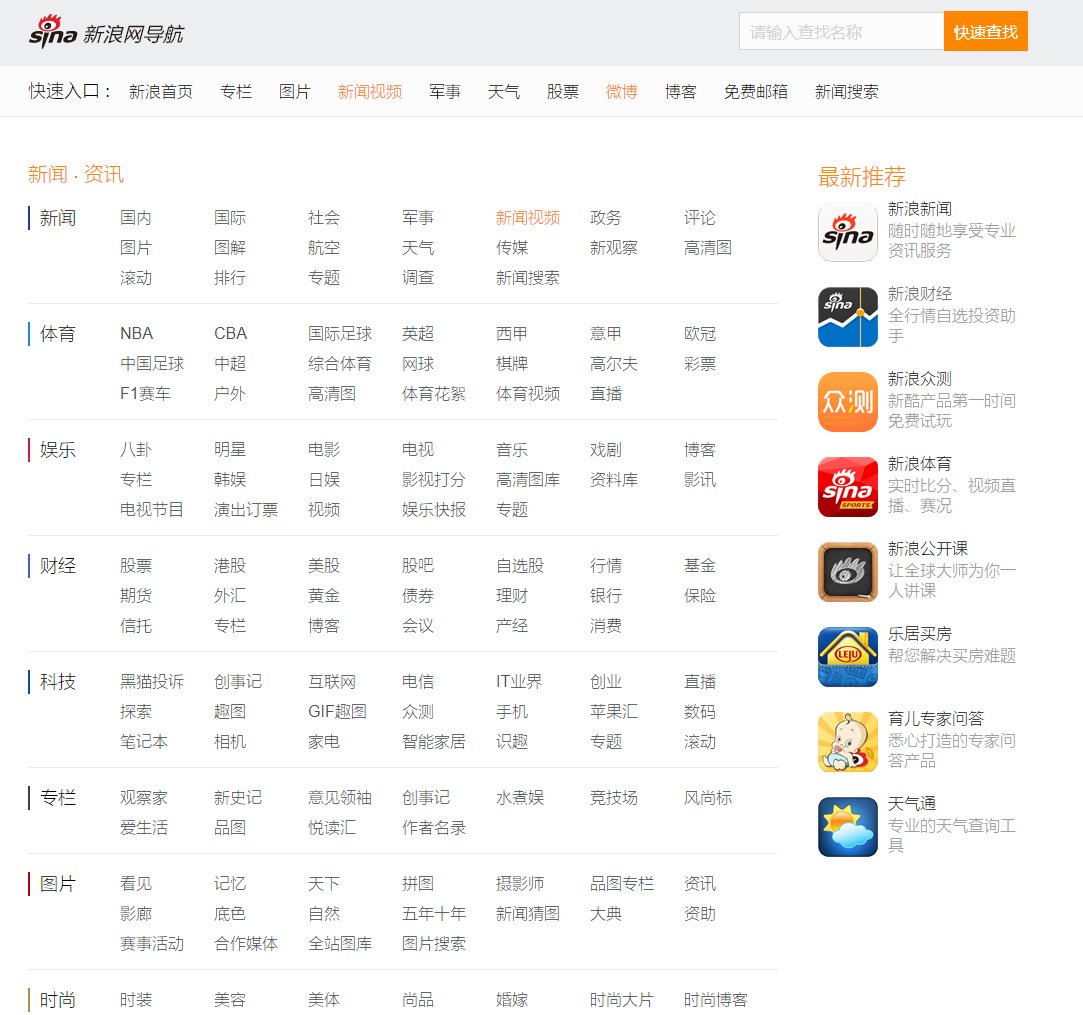
Task: Focus the 请输入查找名称 search box
Action: click(841, 31)
